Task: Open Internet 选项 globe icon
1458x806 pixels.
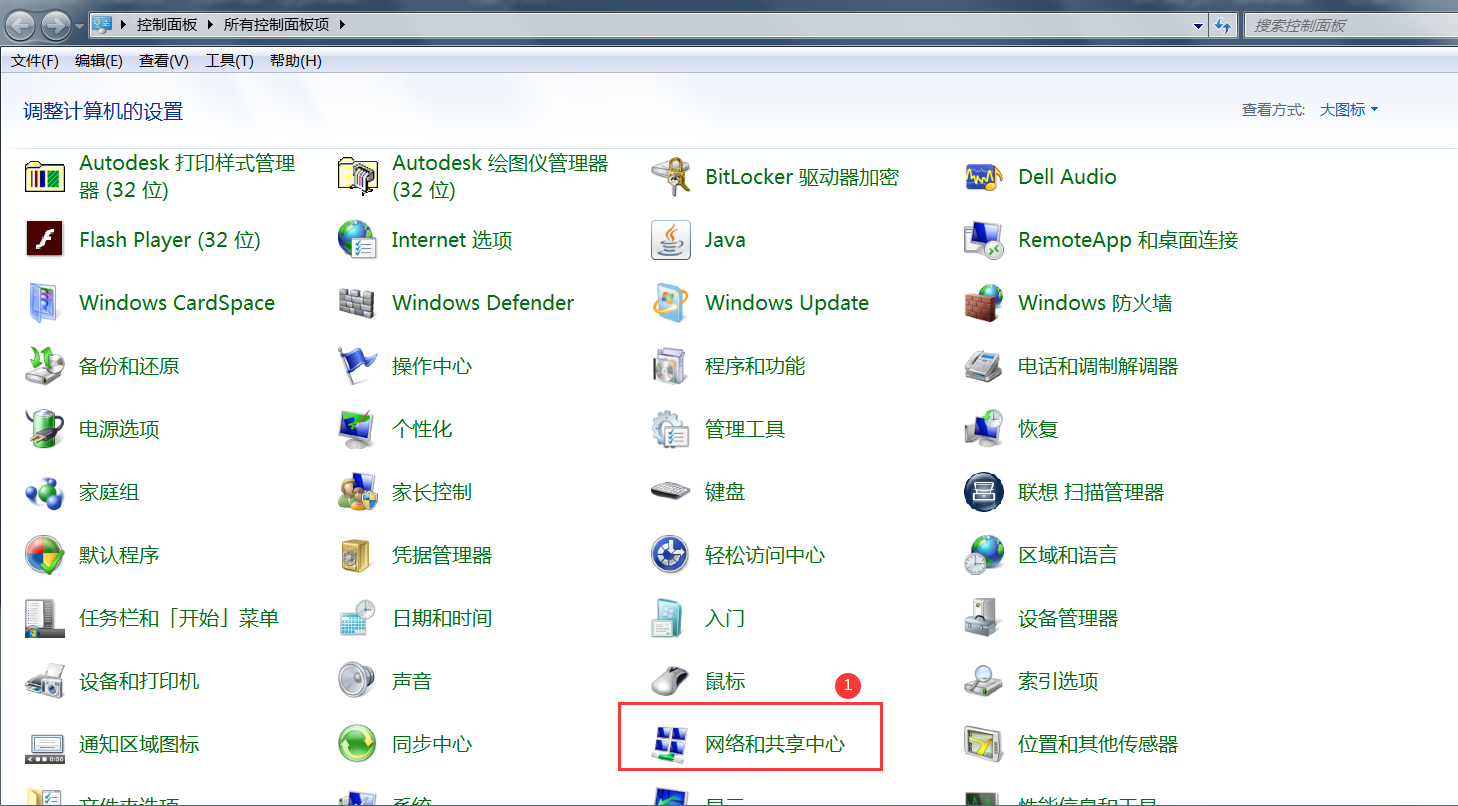Action: pos(357,240)
